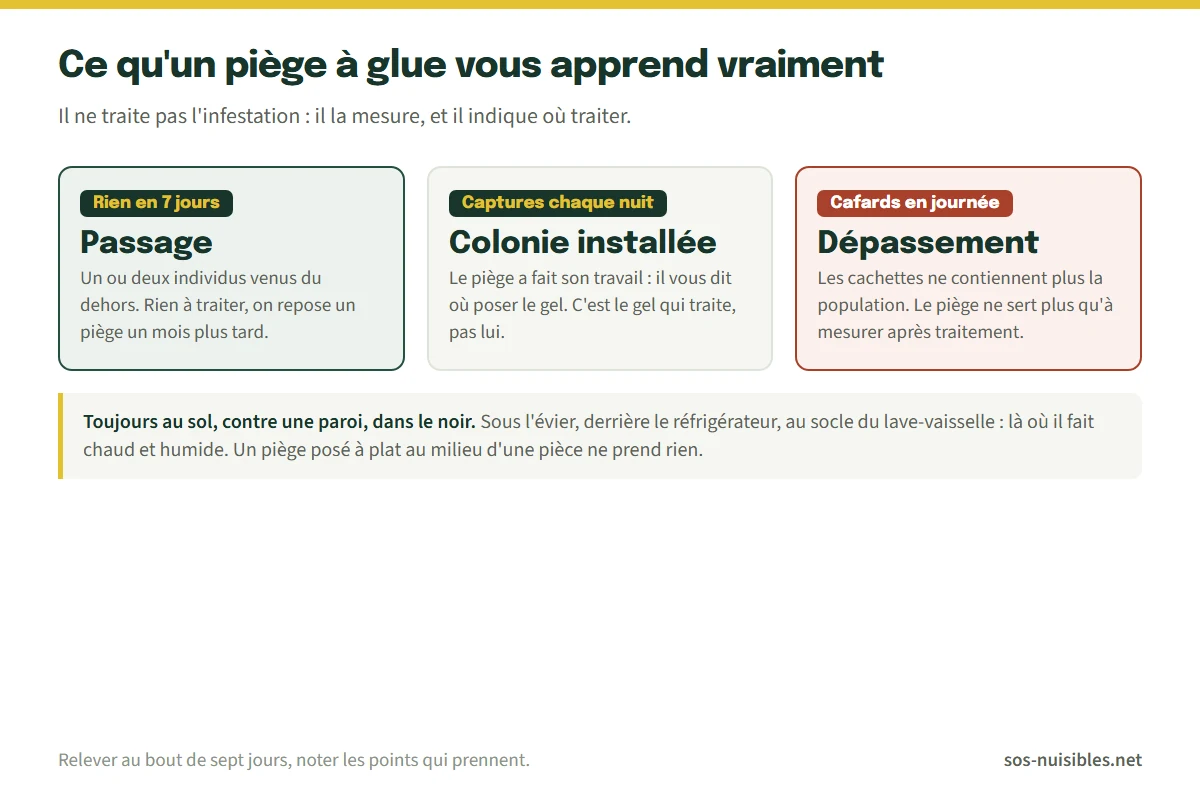The height and width of the screenshot is (800, 1200).
Task: Click the "Passage" card title
Action: coord(146,242)
